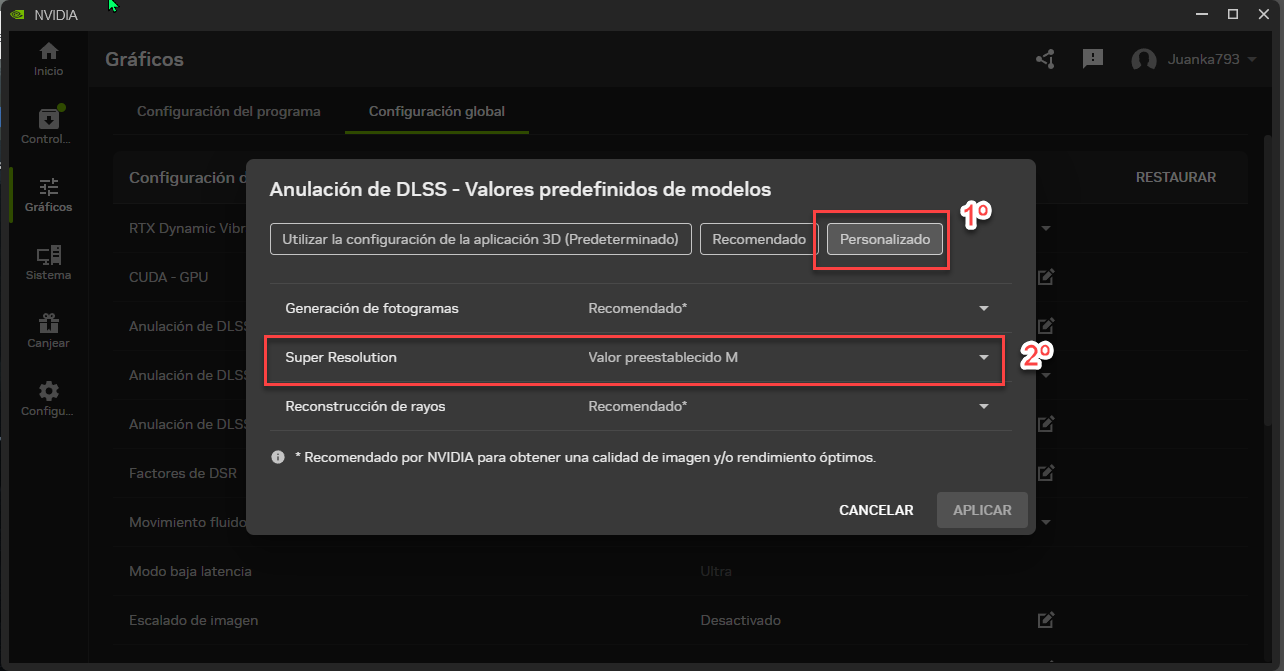Minimize the NVIDIA app window
This screenshot has width=1284, height=671.
click(x=1203, y=14)
